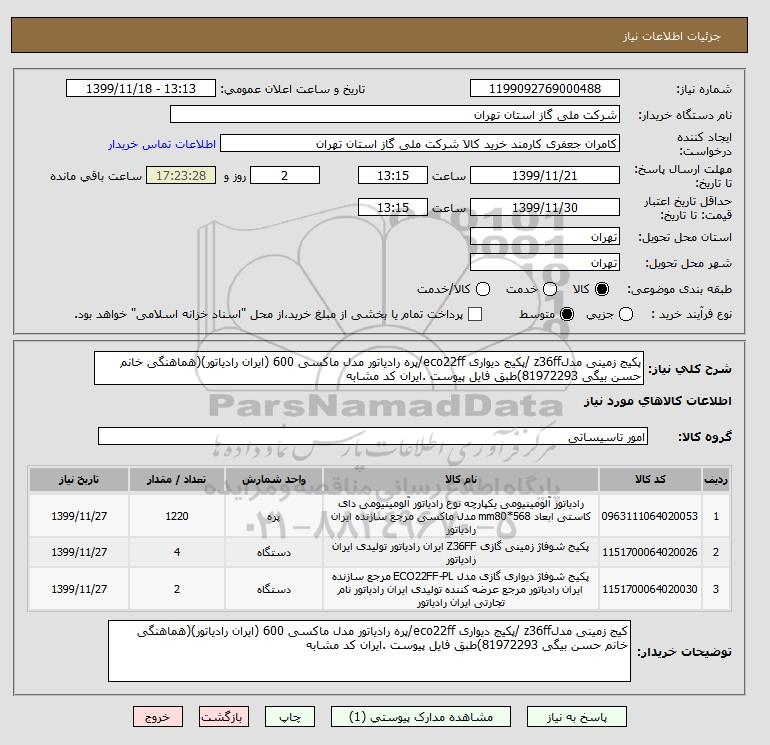Click the دستگاه unit in row 3
The image size is (770, 745).
tap(274, 589)
